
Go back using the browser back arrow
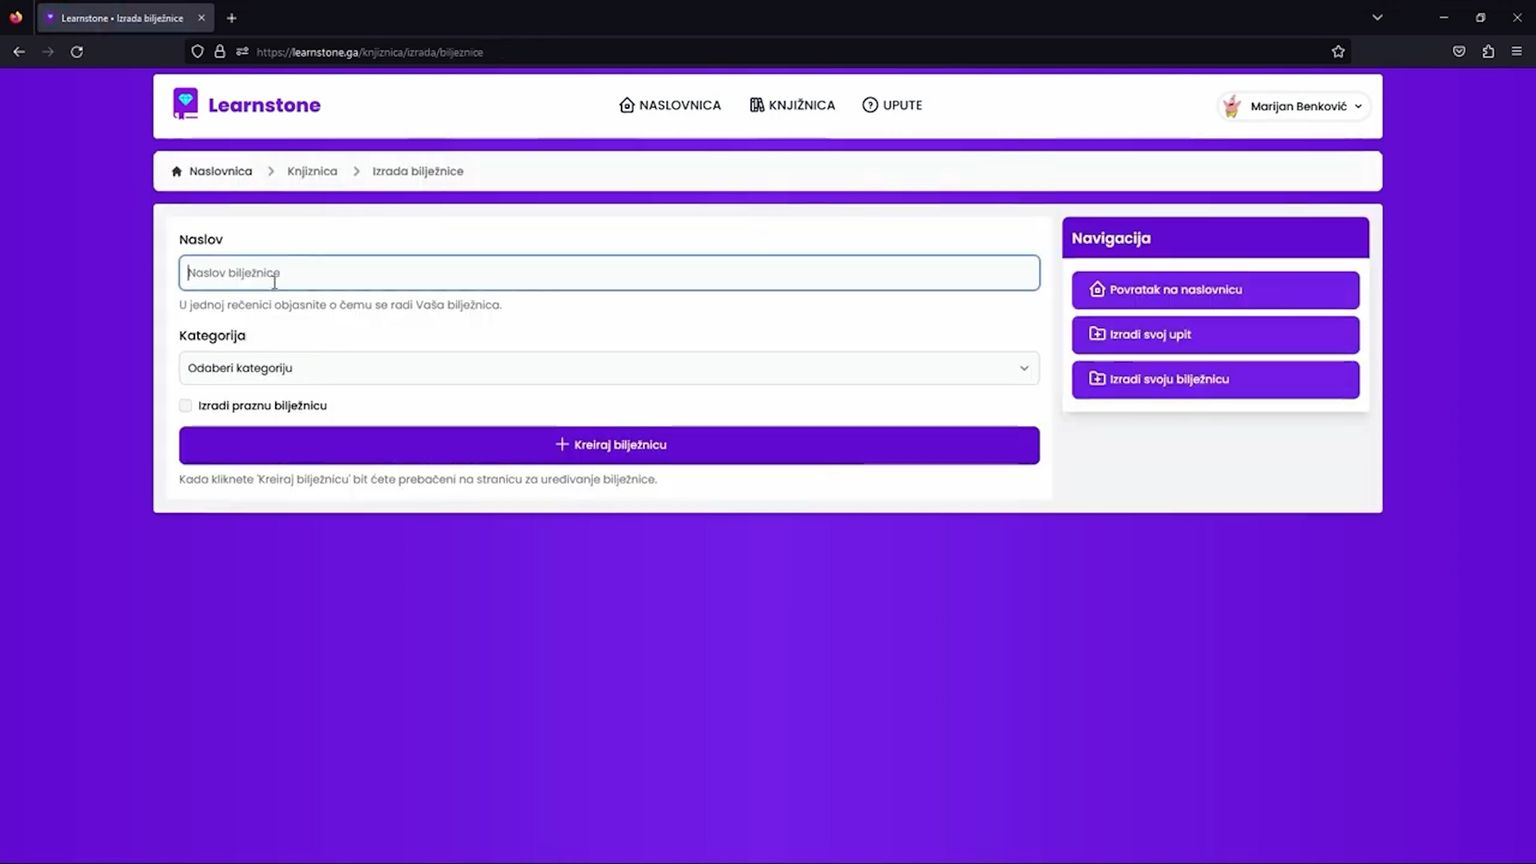(x=19, y=52)
